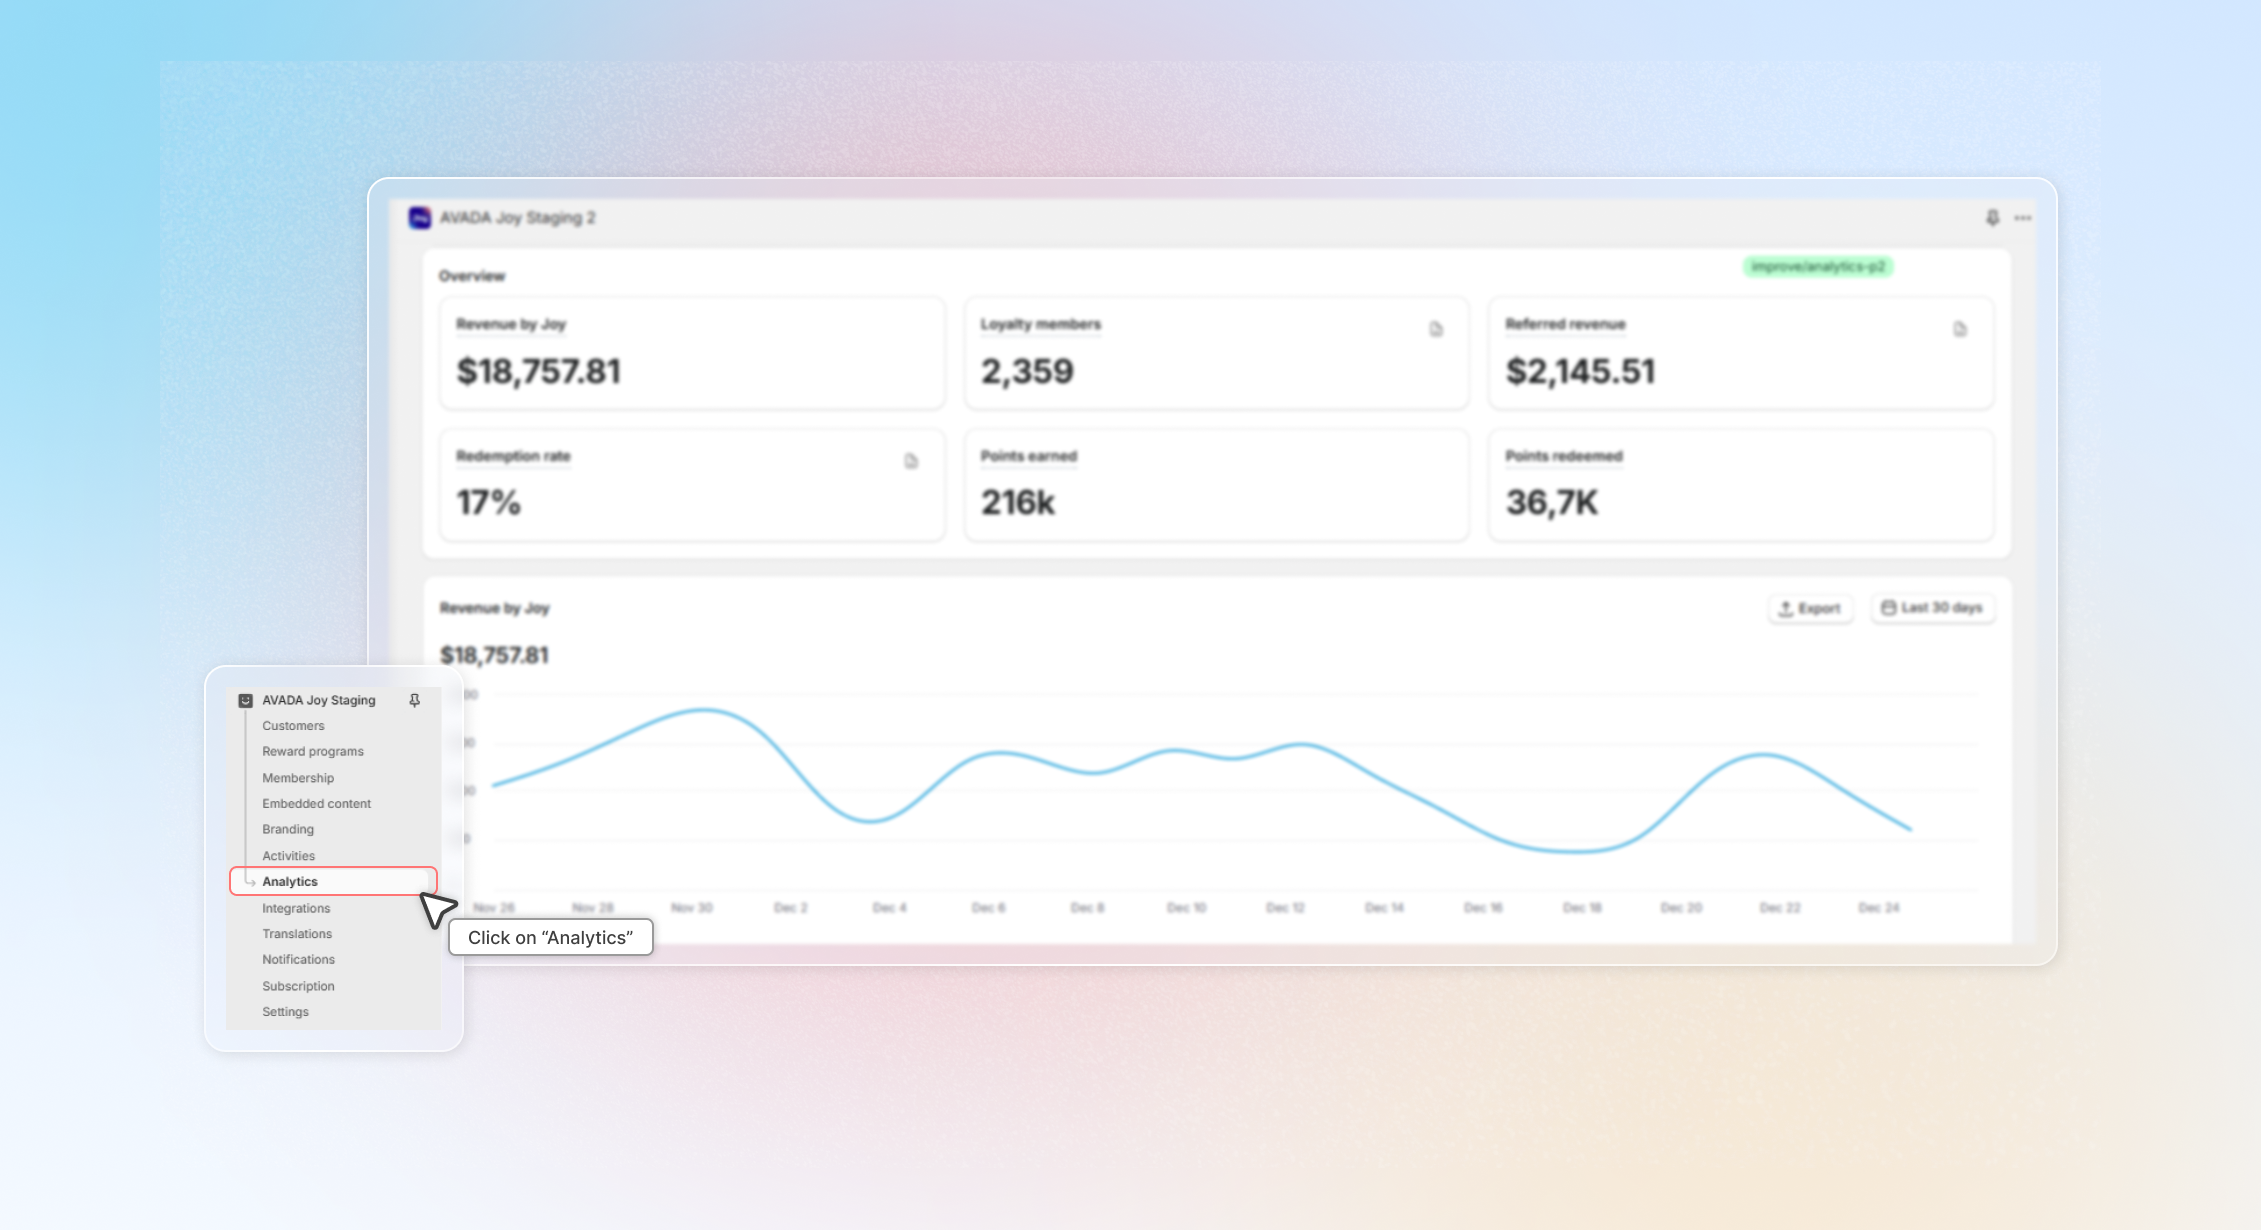Select Analytics in the sidebar
Viewport: 2261px width, 1230px height.
[290, 881]
